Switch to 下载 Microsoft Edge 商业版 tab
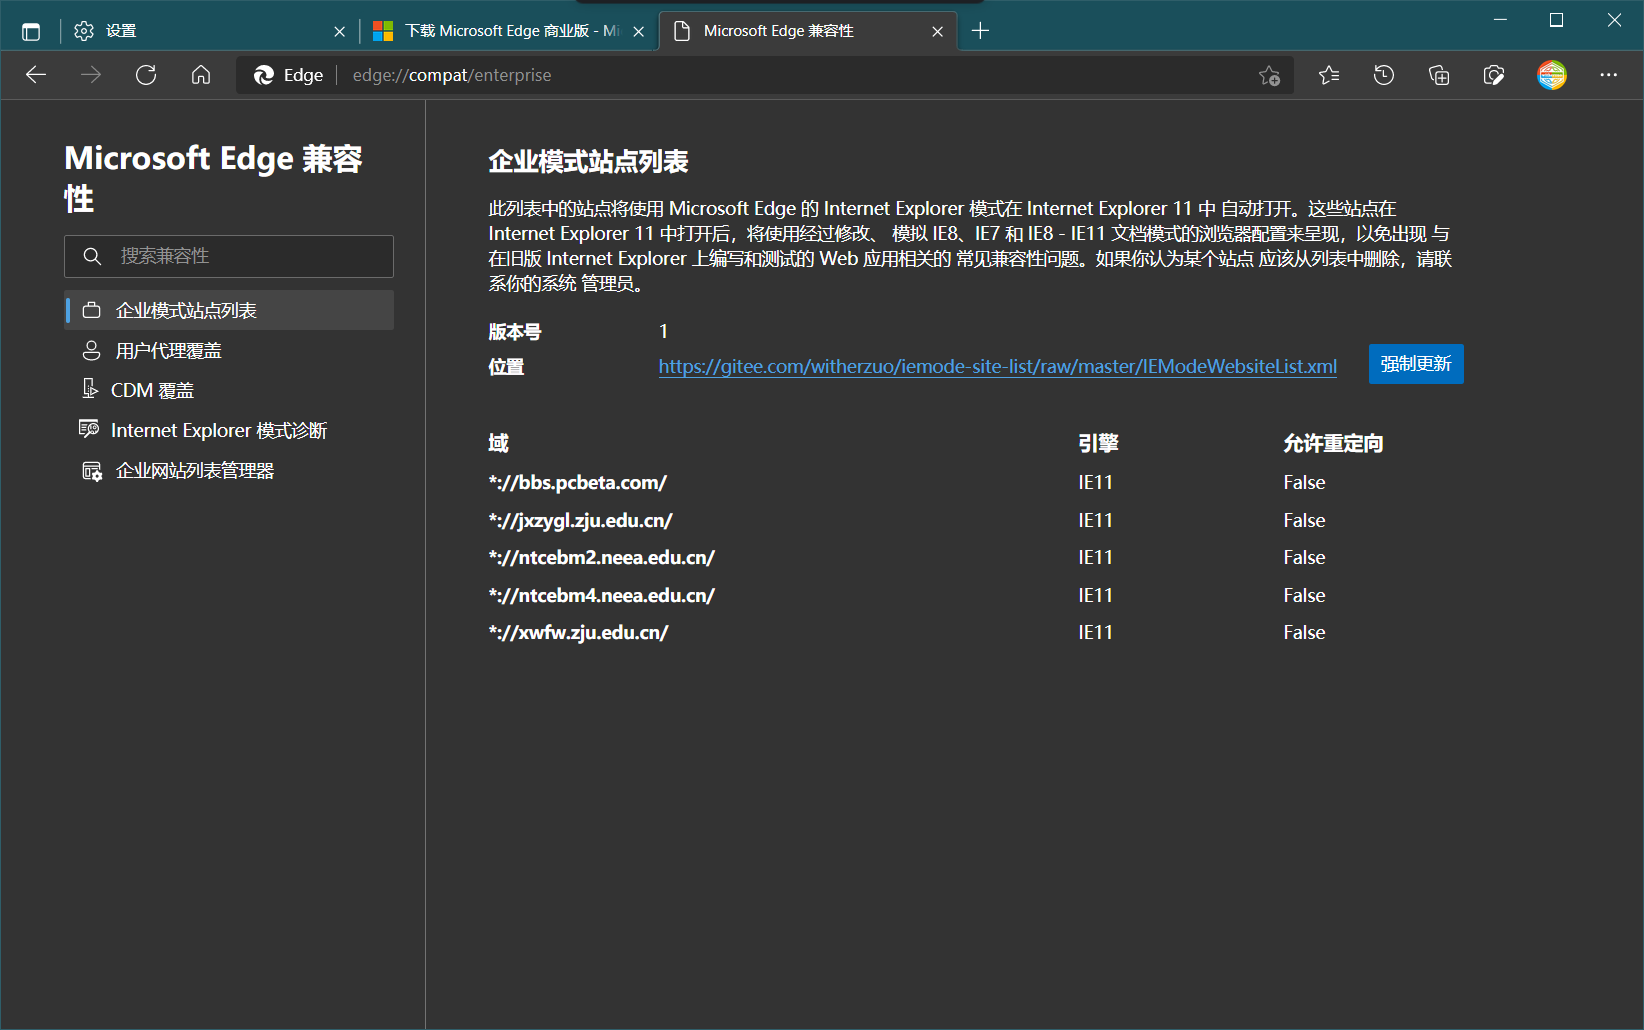 pyautogui.click(x=500, y=31)
